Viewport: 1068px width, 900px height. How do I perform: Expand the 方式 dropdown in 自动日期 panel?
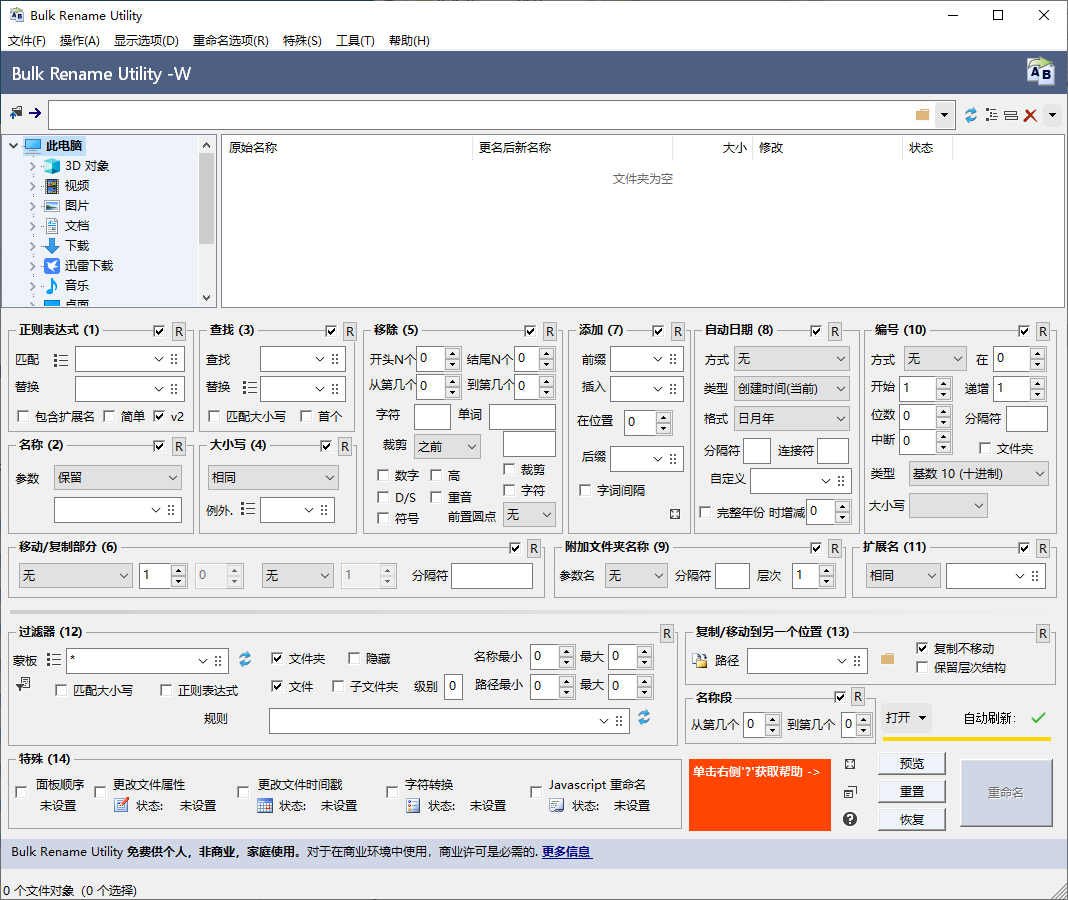pyautogui.click(x=791, y=358)
